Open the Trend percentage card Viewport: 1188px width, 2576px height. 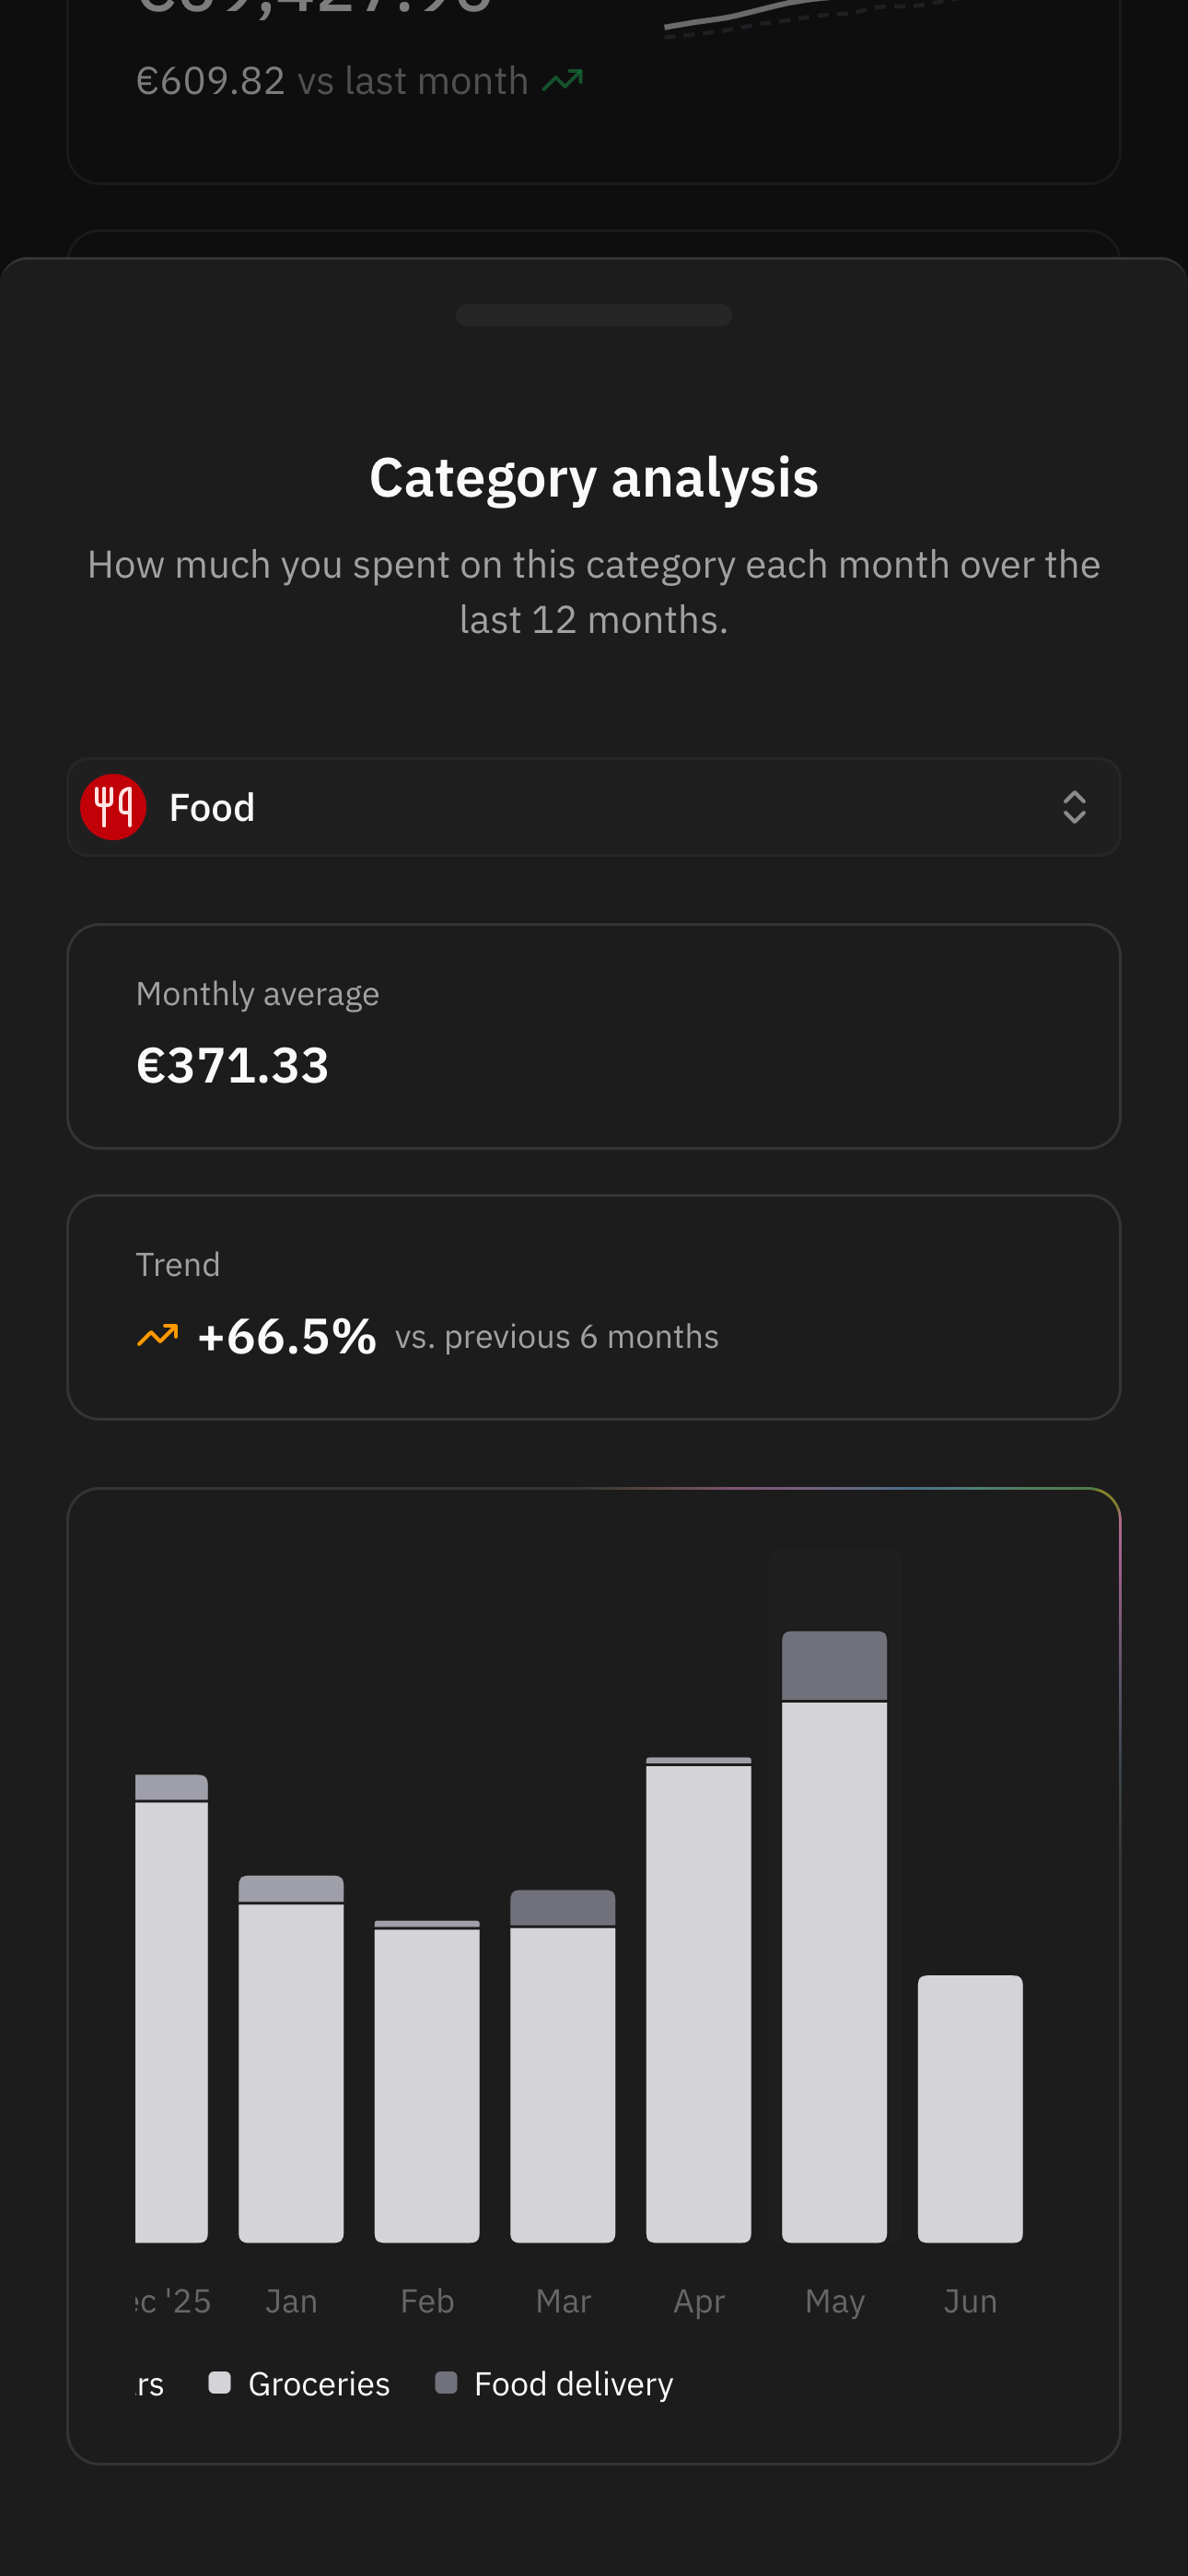(594, 1307)
